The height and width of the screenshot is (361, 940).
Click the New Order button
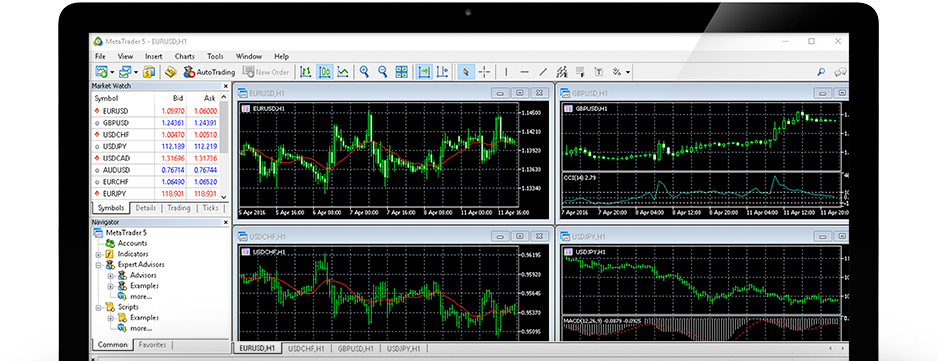pyautogui.click(x=266, y=72)
